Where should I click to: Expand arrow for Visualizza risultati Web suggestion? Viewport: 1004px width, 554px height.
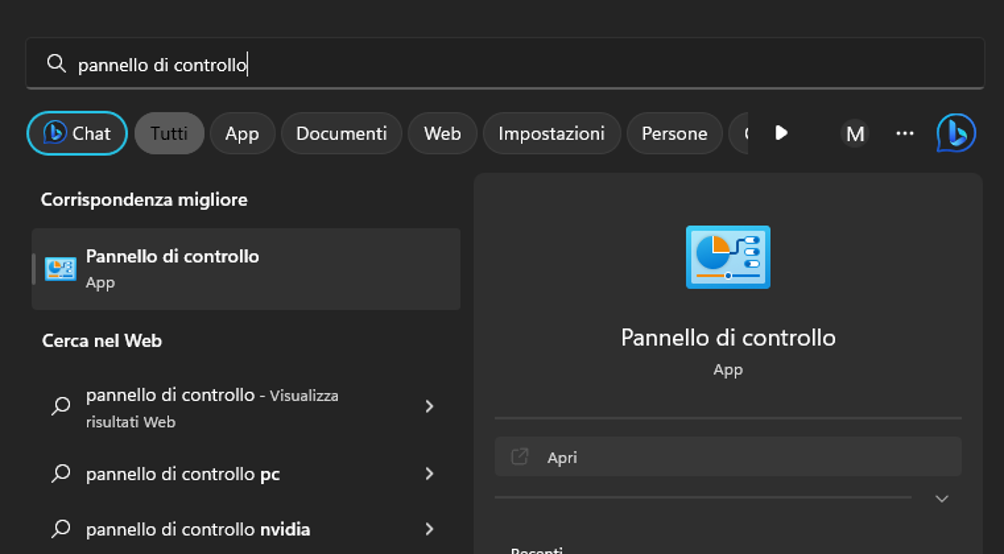(430, 406)
